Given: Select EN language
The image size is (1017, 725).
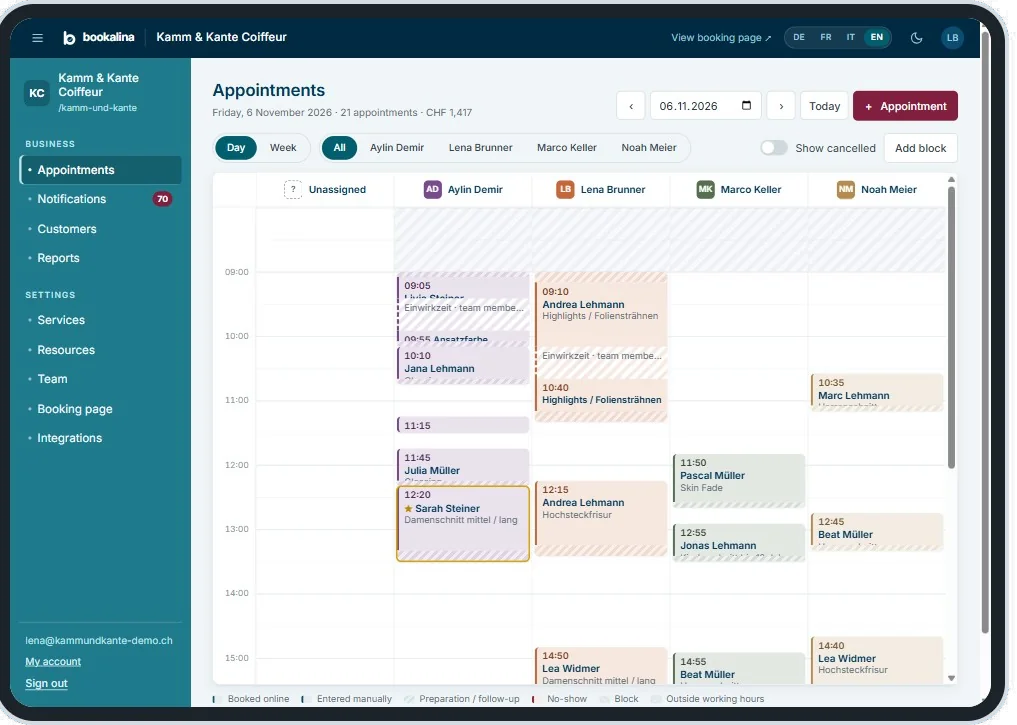Looking at the screenshot, I should (x=876, y=38).
